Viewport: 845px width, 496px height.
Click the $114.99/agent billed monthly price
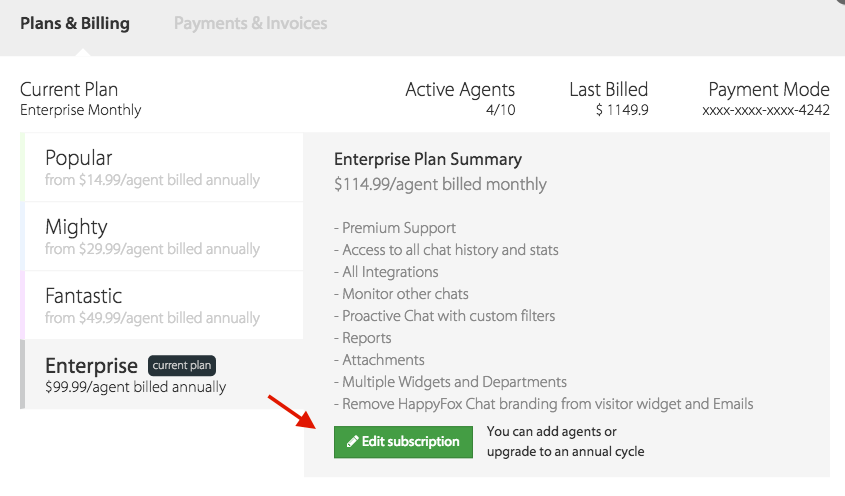click(440, 184)
